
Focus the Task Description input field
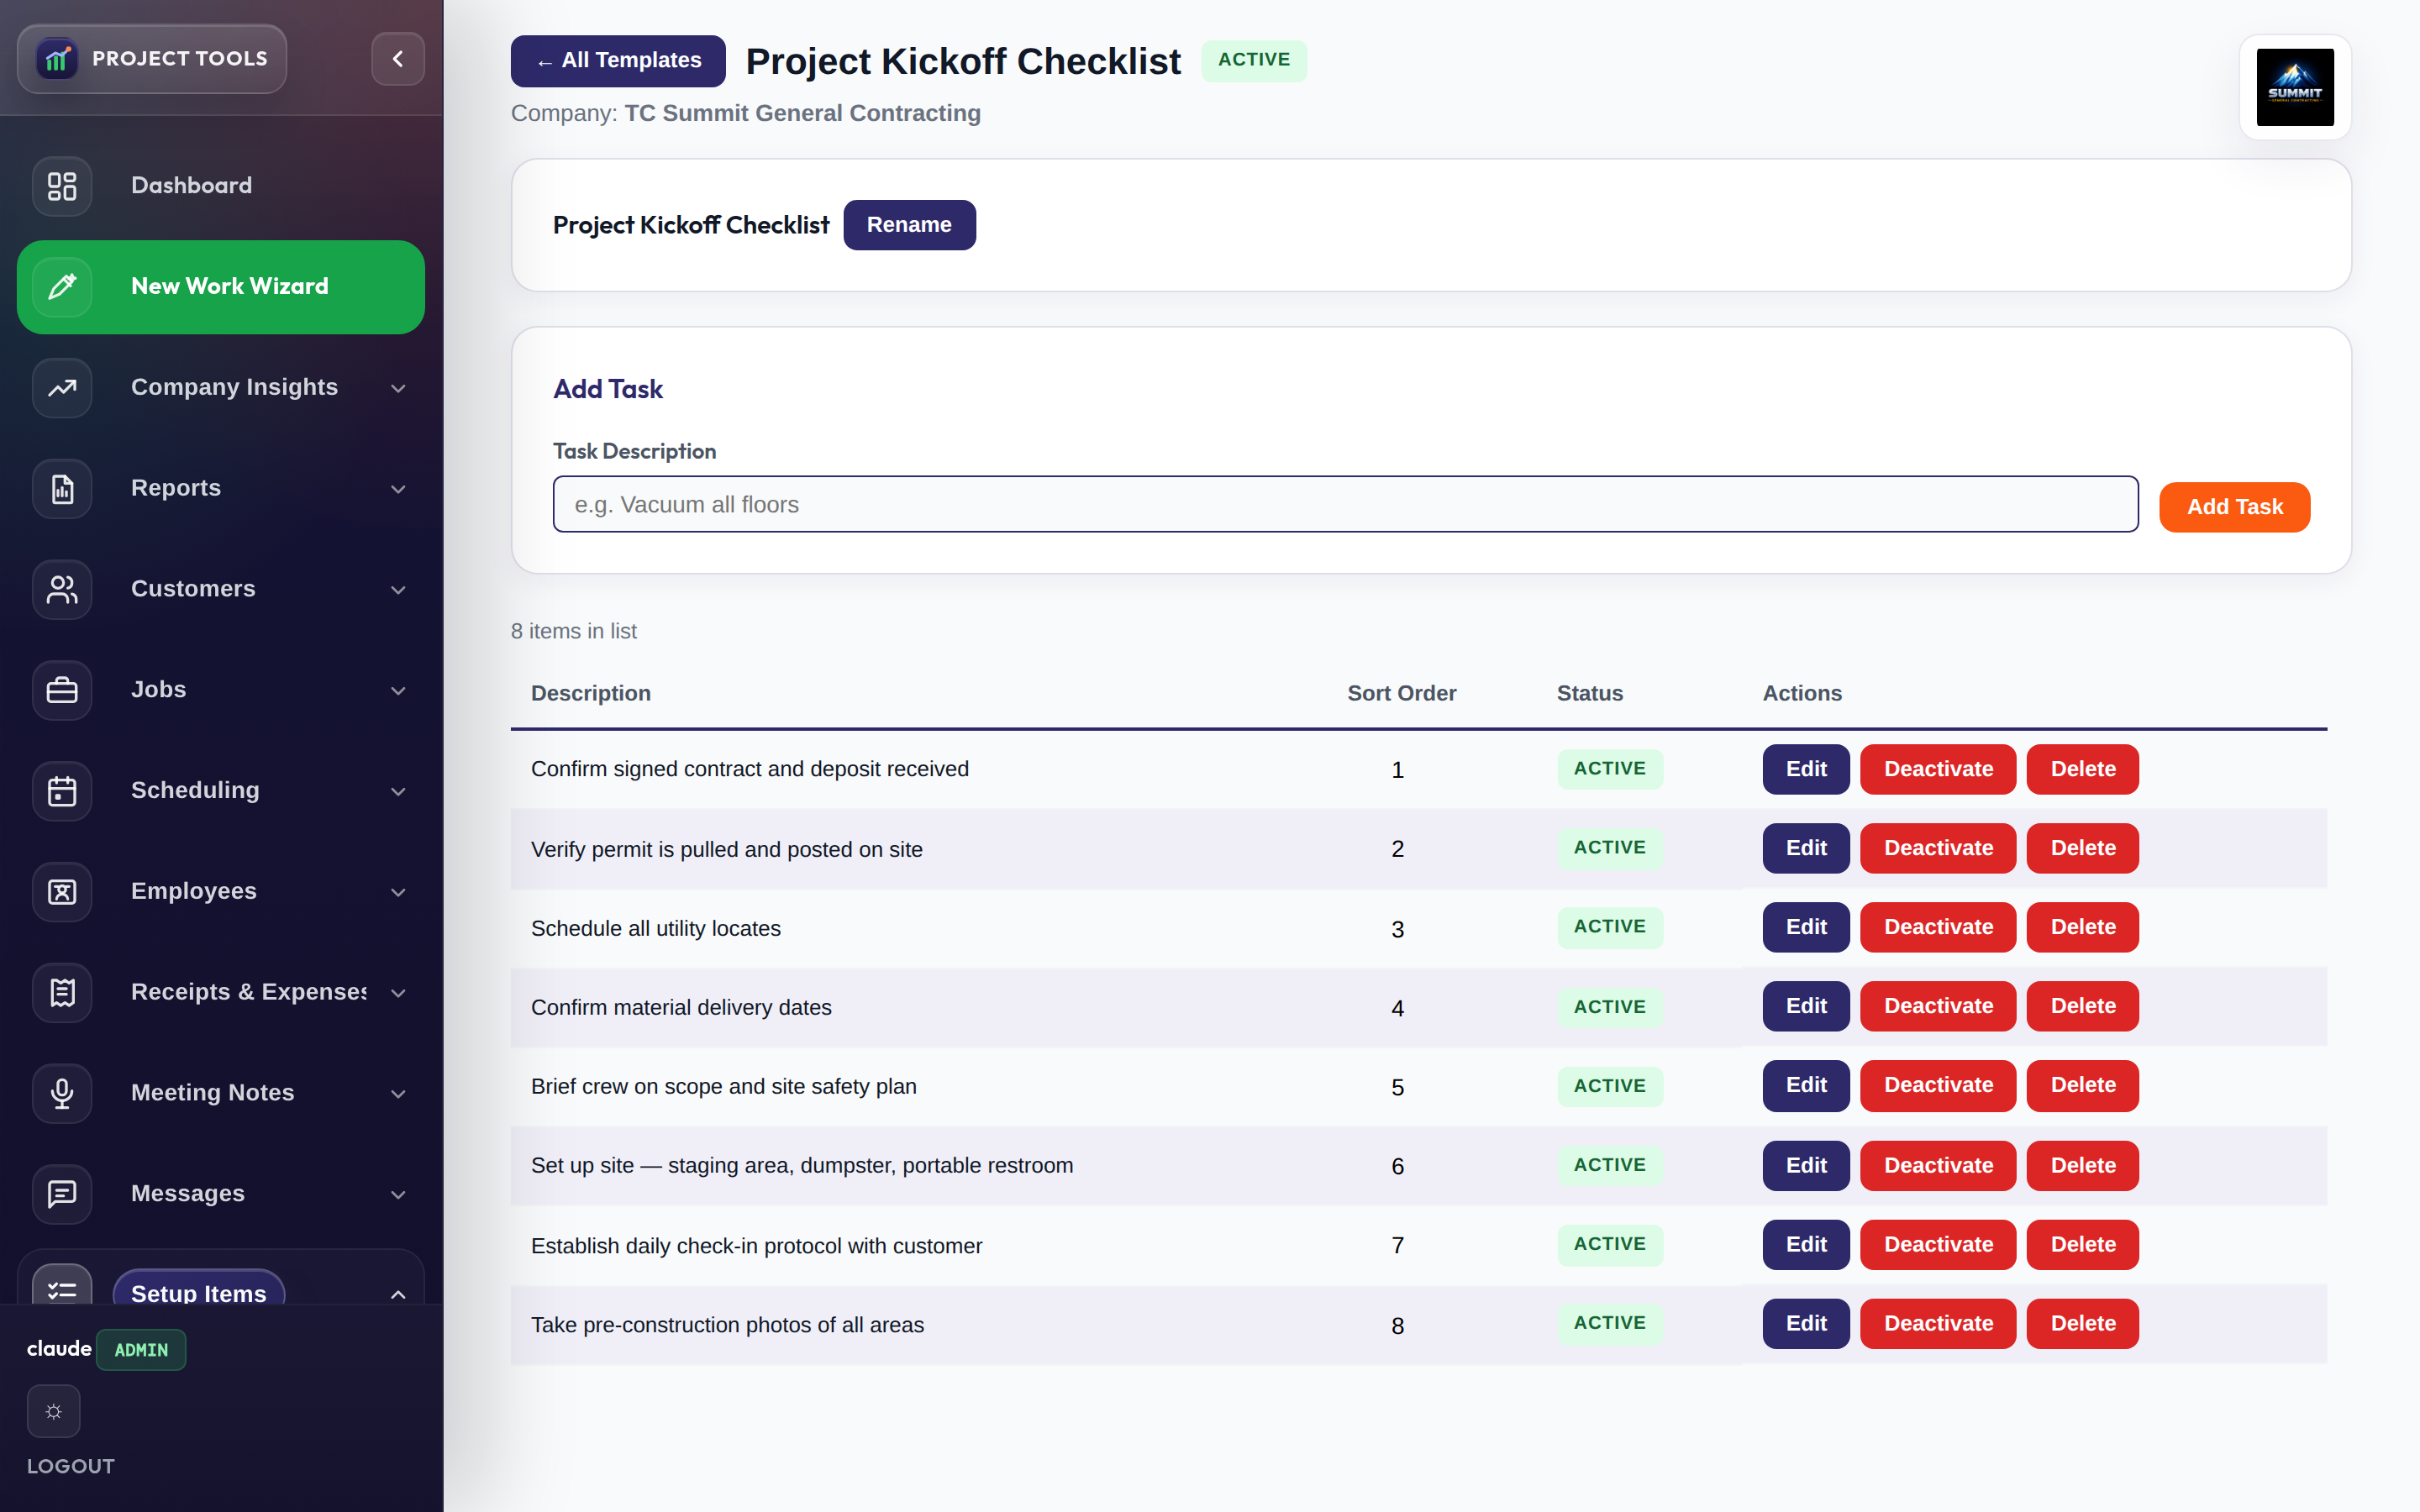[x=1345, y=504]
